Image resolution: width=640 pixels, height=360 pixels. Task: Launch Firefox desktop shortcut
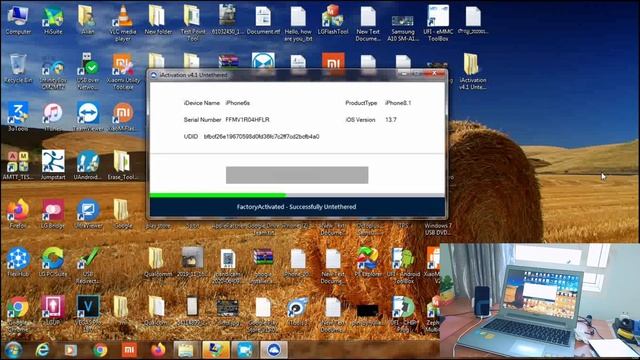(x=18, y=213)
